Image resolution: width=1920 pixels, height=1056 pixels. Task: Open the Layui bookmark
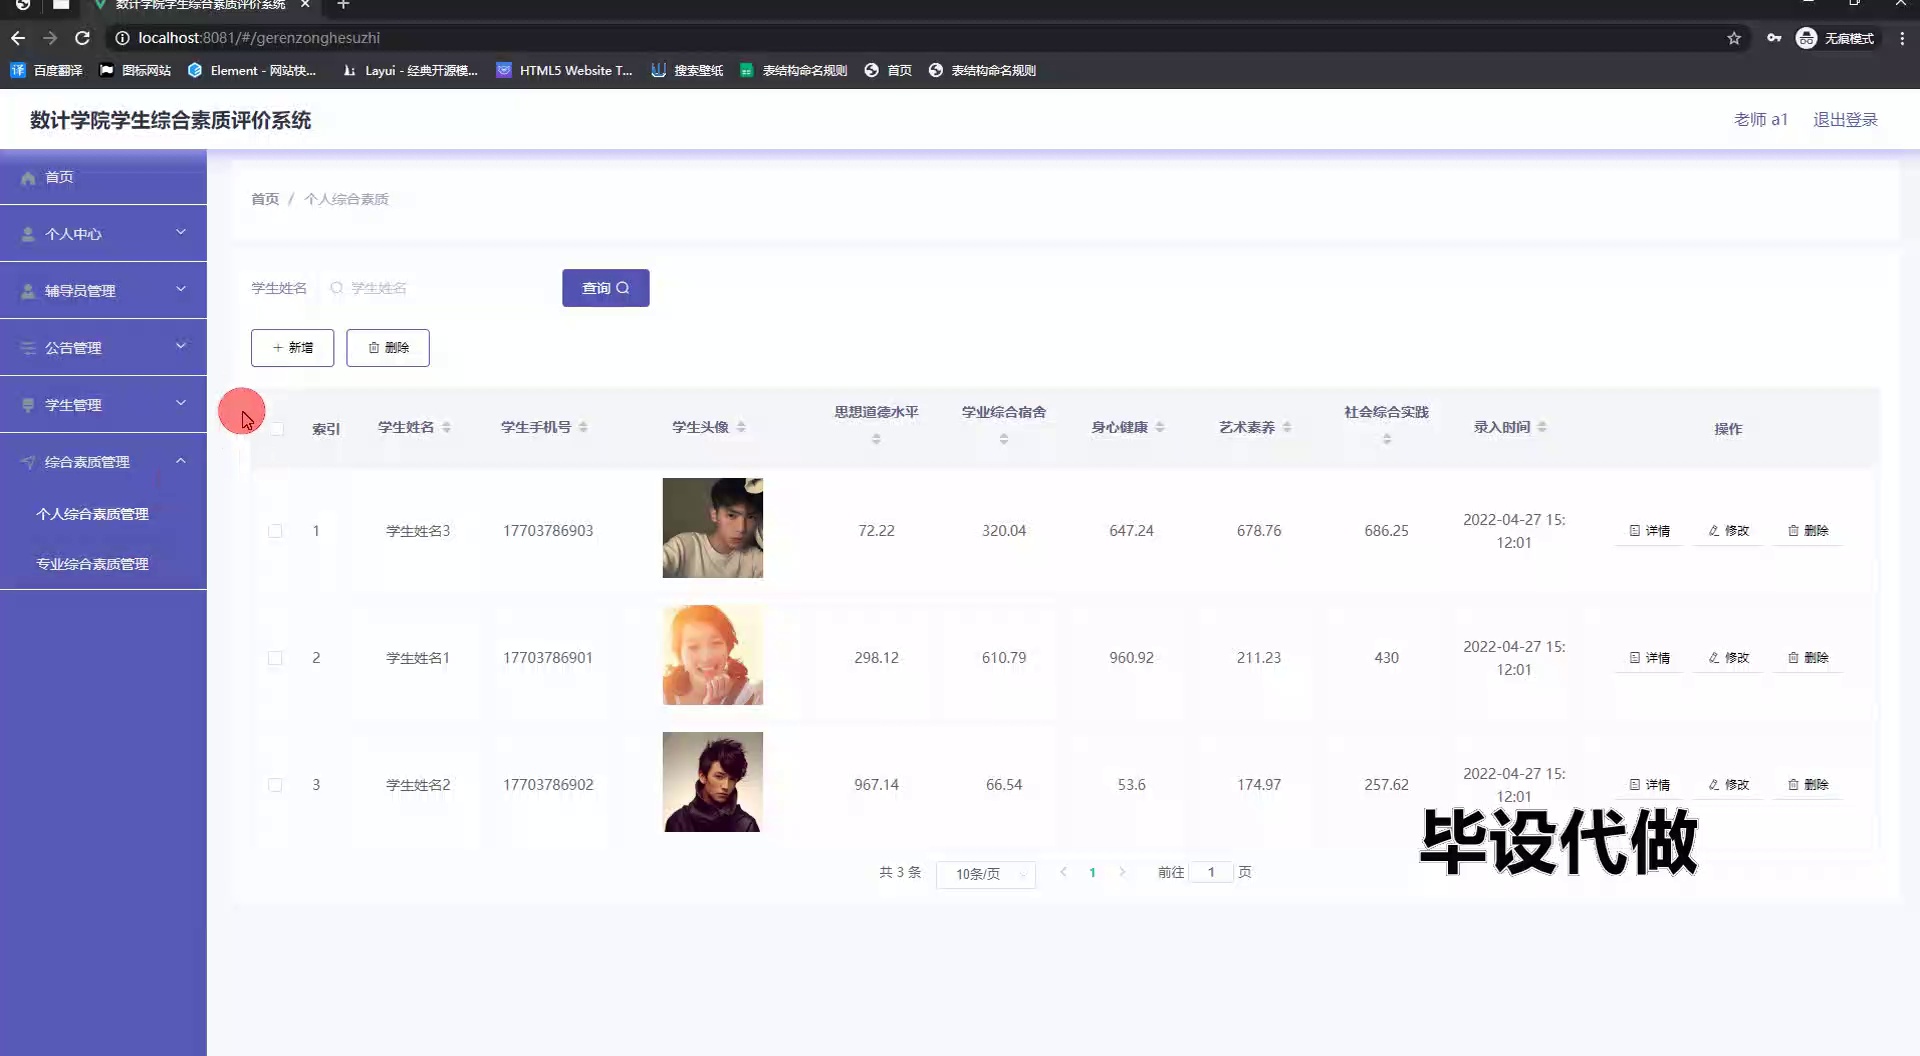point(410,70)
